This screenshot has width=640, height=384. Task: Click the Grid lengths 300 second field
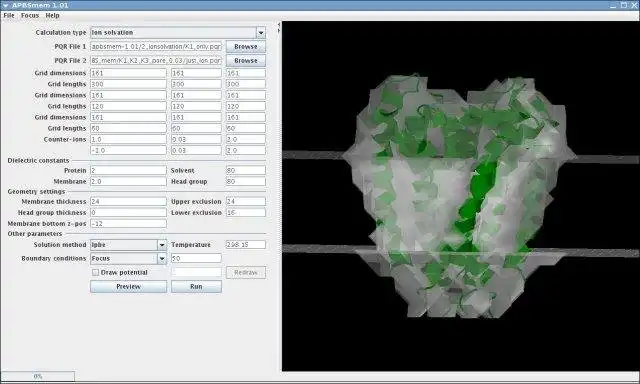(196, 84)
